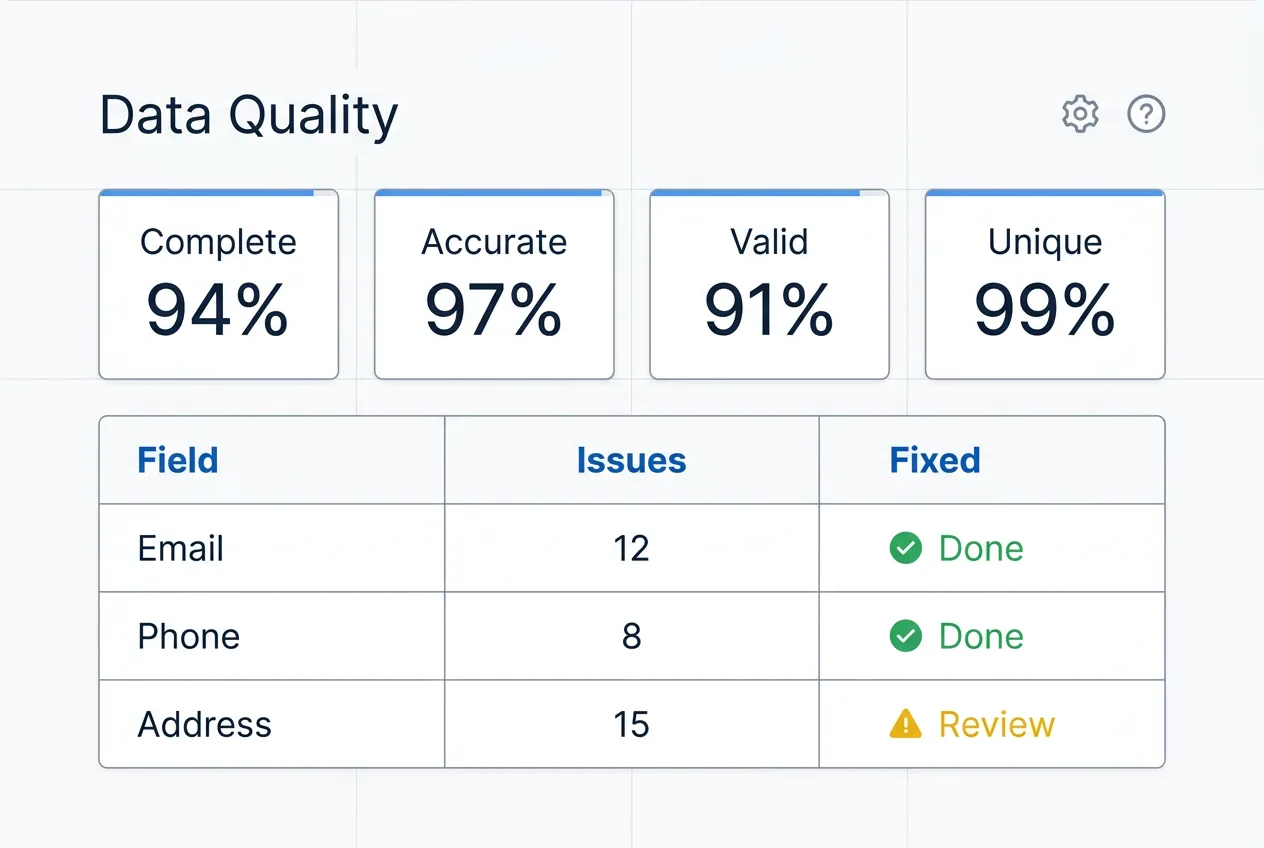This screenshot has height=848, width=1264.
Task: Click the Done status for Phone
Action: [981, 636]
